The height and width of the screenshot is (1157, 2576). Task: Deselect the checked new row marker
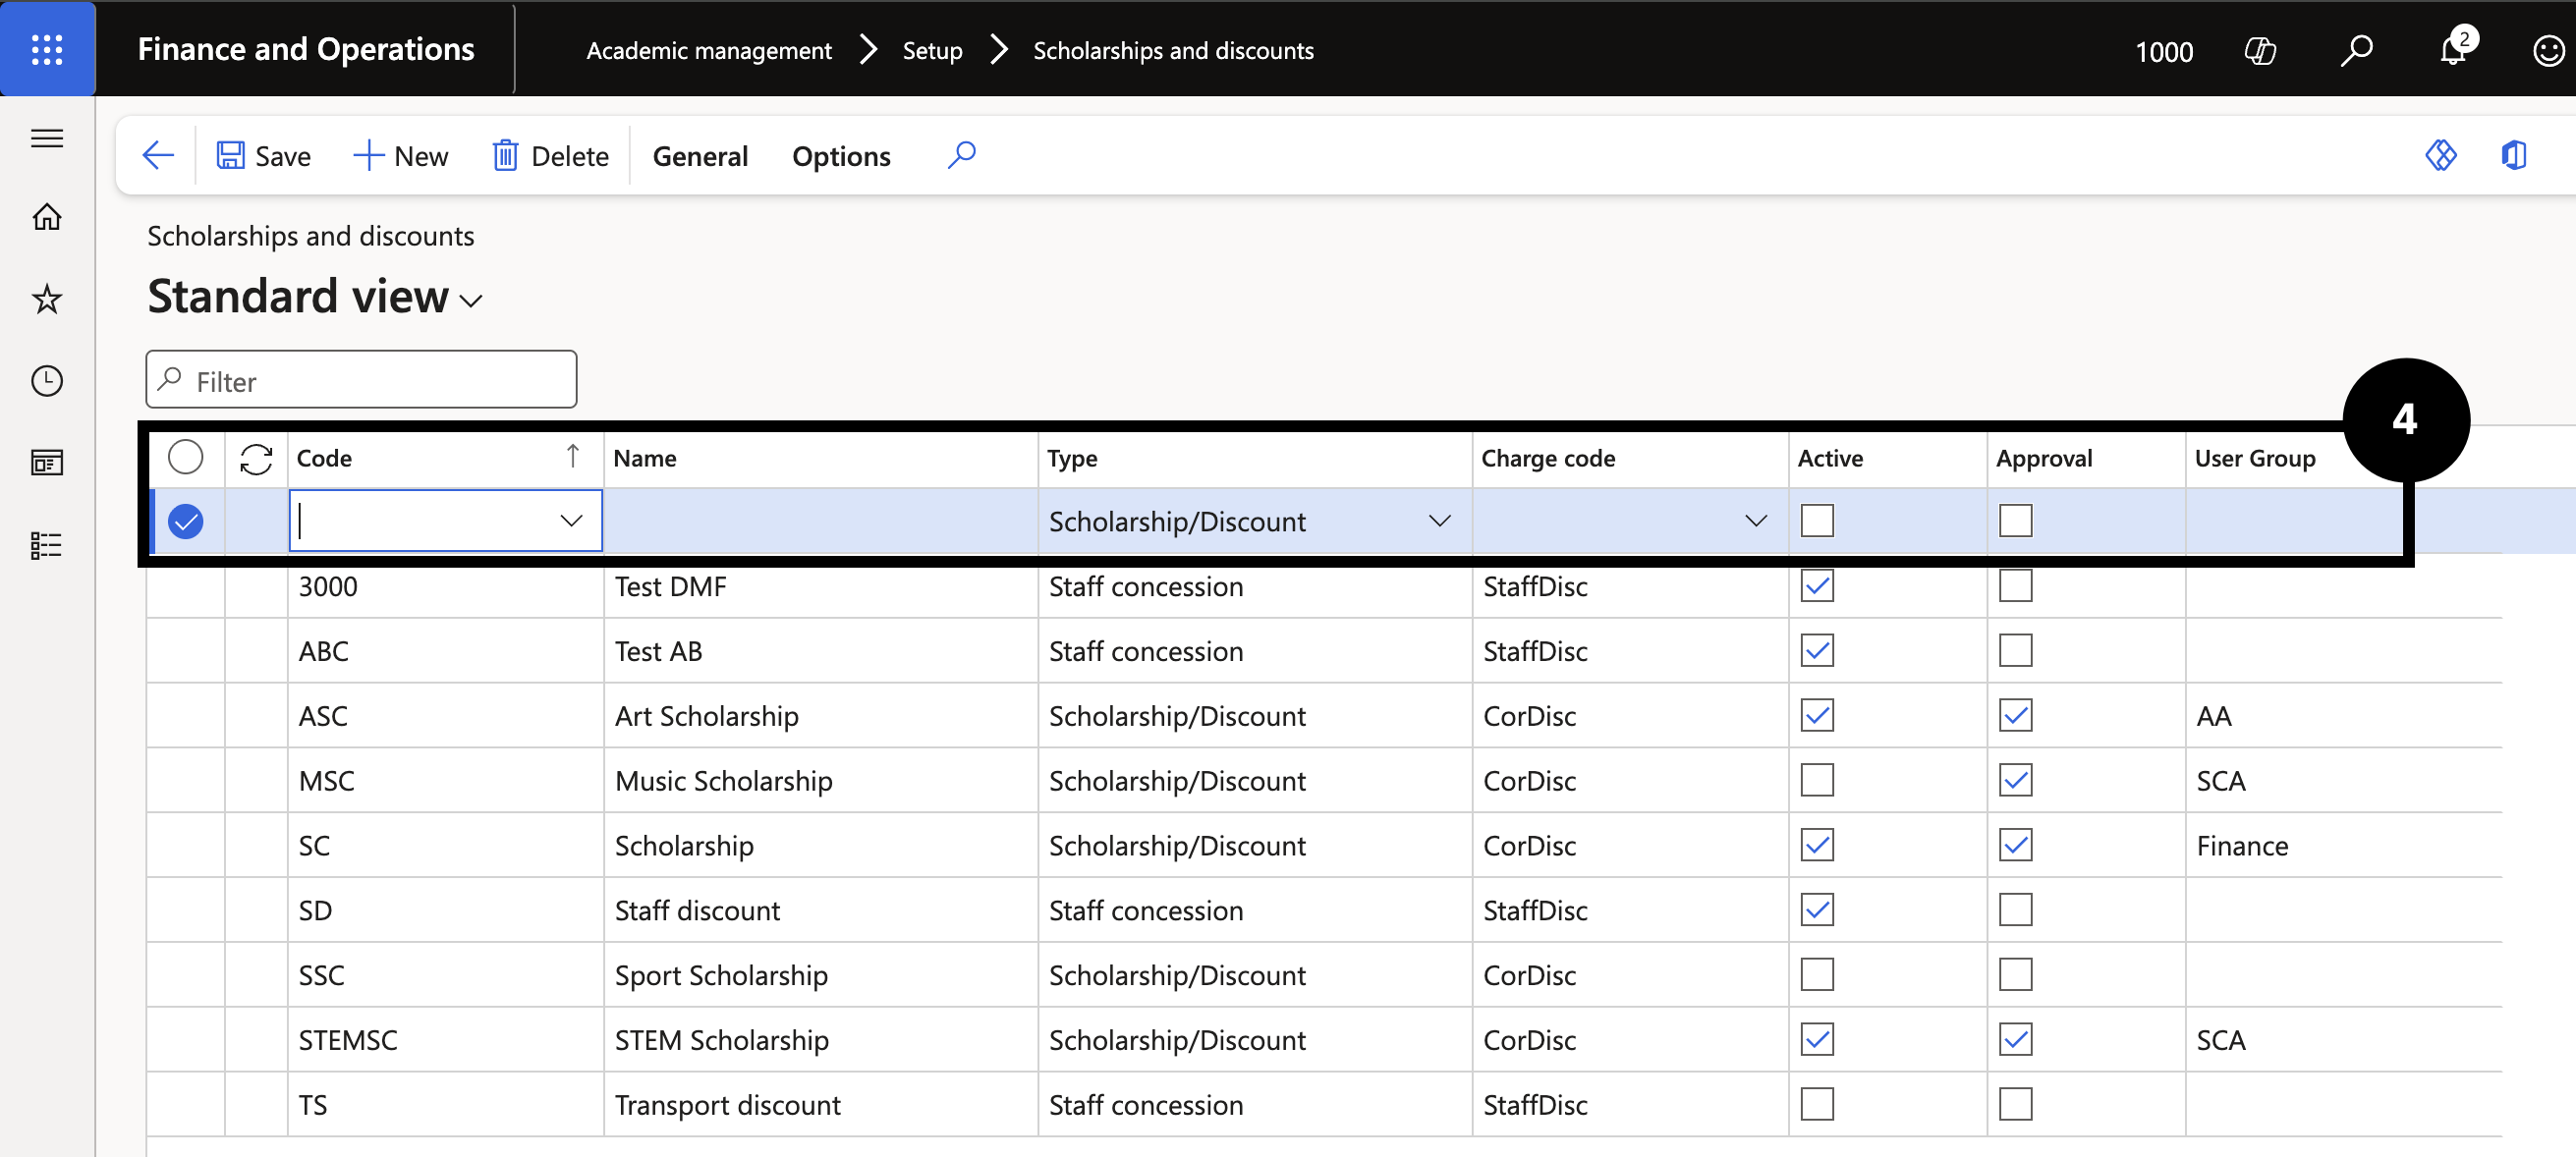click(x=185, y=521)
